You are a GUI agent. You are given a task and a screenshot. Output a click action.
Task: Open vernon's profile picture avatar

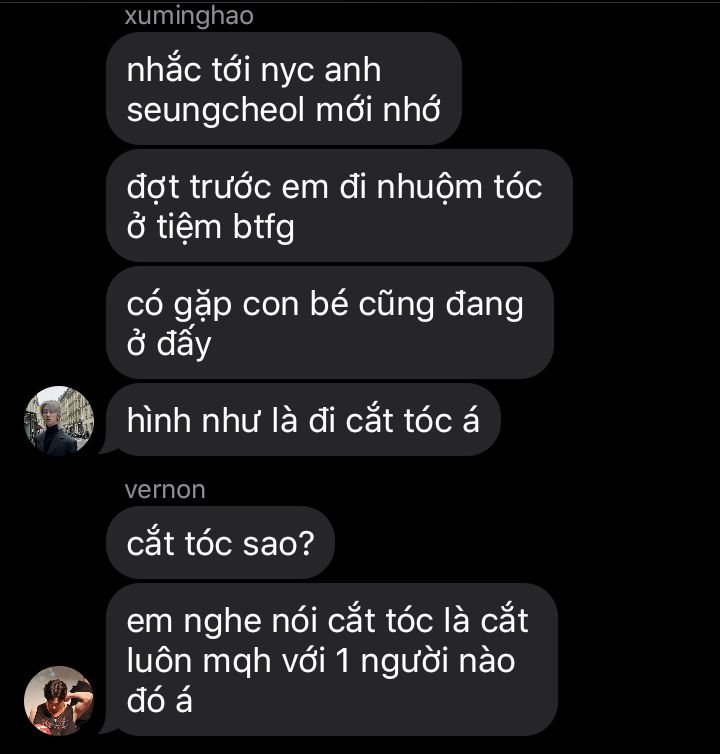(x=59, y=701)
